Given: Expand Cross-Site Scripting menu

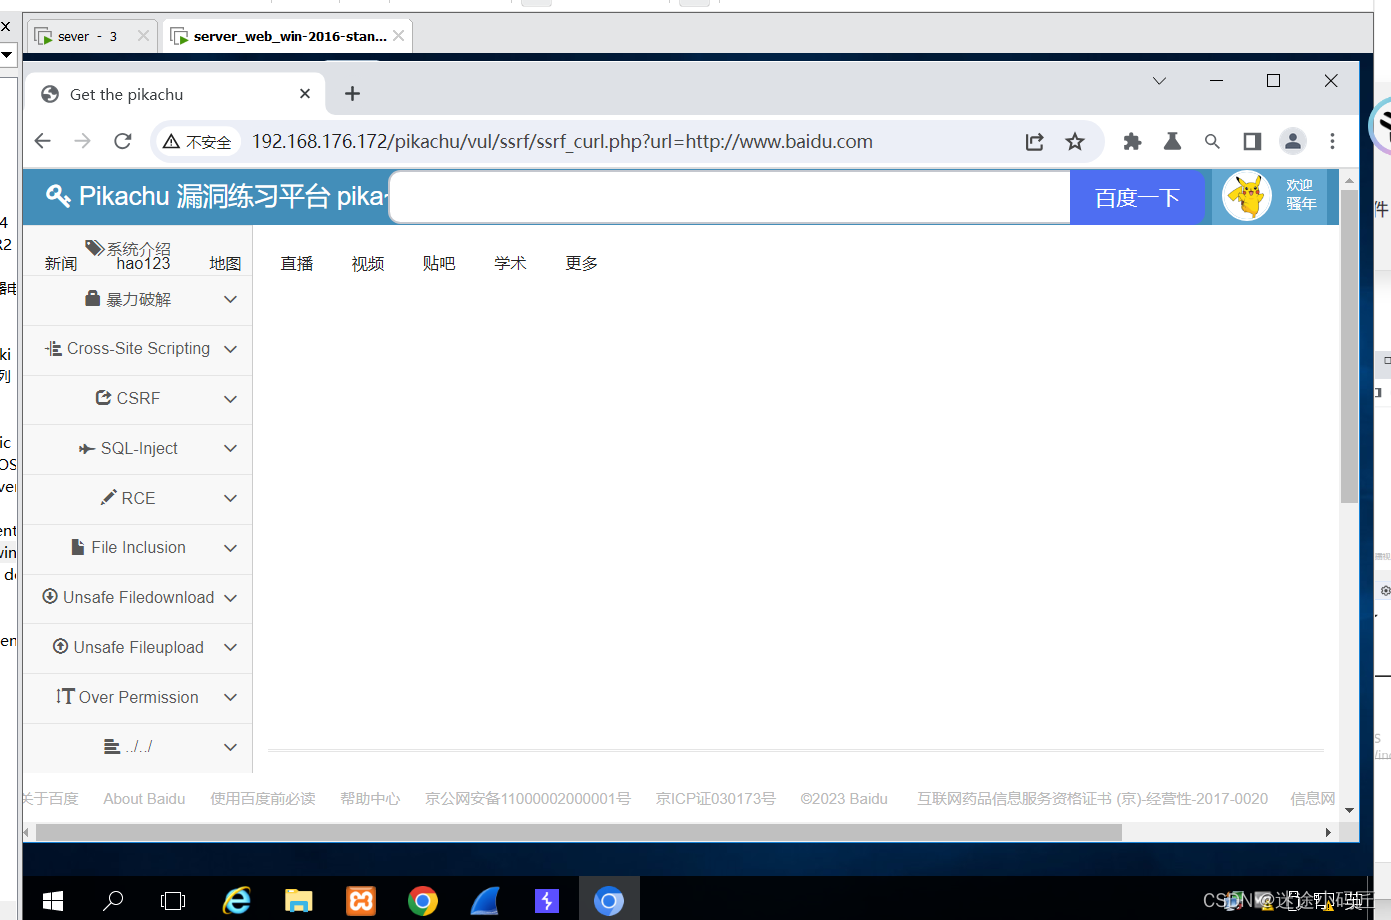Looking at the screenshot, I should tap(138, 349).
